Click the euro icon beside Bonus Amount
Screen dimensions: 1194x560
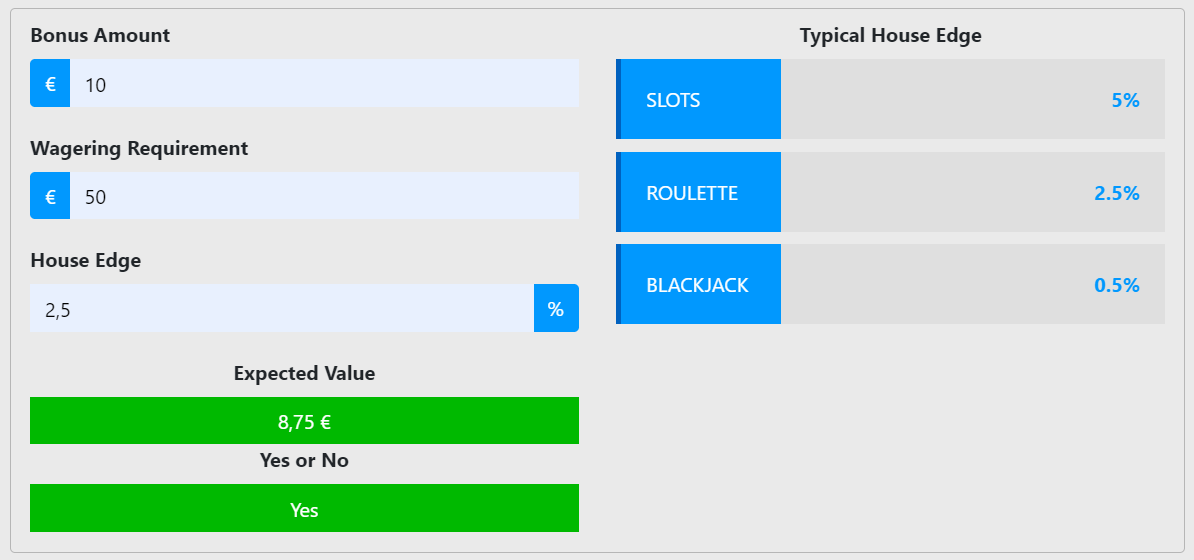coord(50,83)
